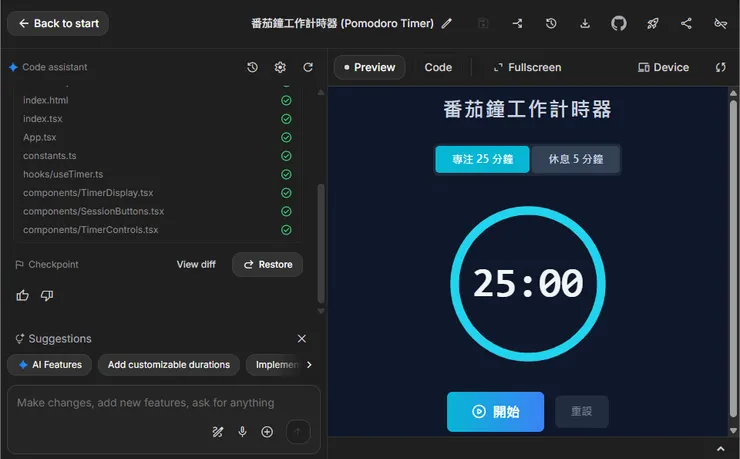The width and height of the screenshot is (740, 459).
Task: Open Code assistant history clock icon
Action: (x=252, y=67)
